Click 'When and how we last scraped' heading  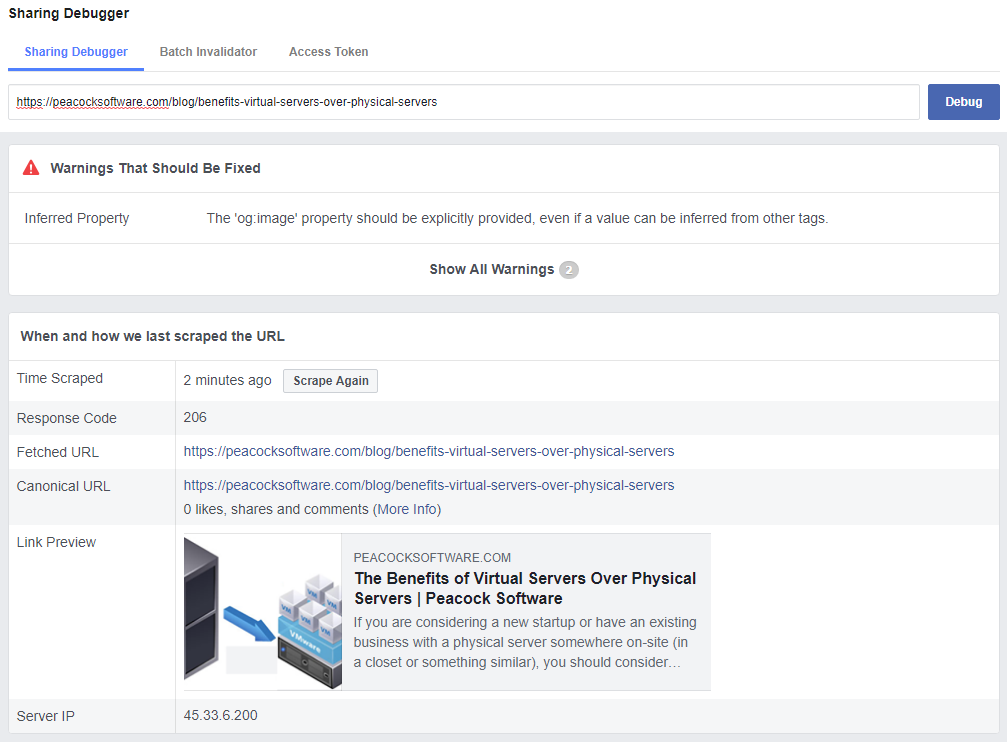(x=152, y=336)
